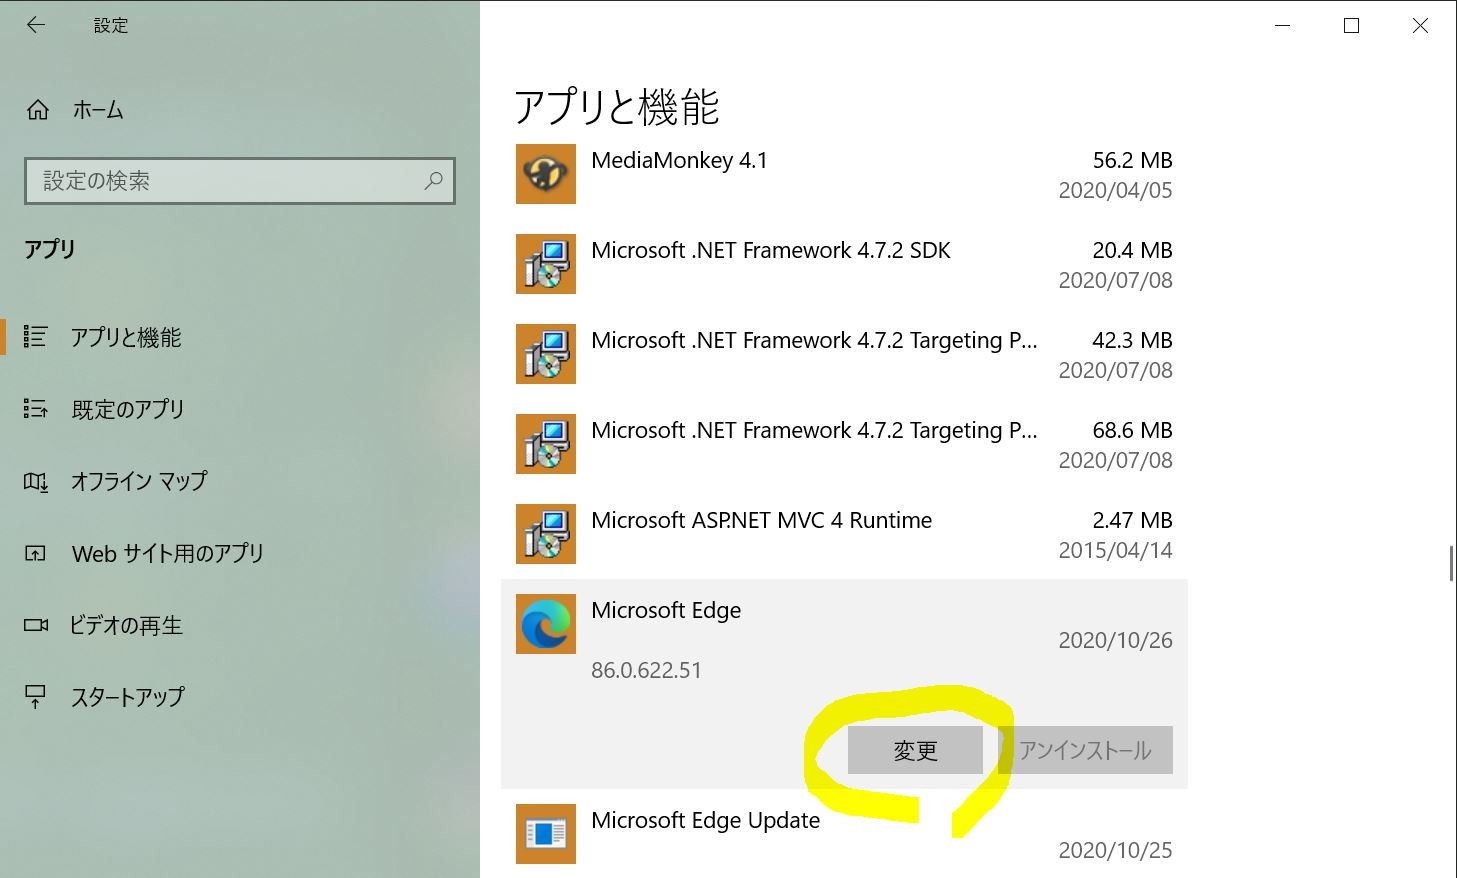Image resolution: width=1457 pixels, height=878 pixels.
Task: Open 既定のアプリ in the sidebar
Action: point(128,409)
